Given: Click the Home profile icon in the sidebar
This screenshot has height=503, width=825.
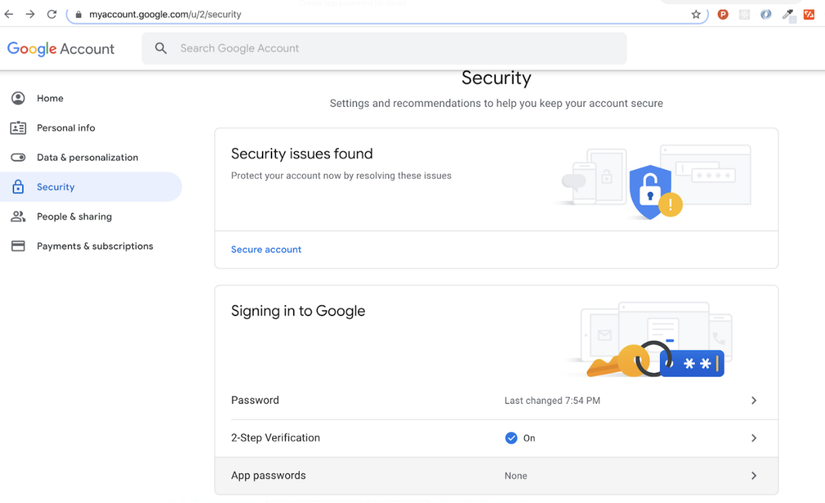Looking at the screenshot, I should [x=18, y=98].
